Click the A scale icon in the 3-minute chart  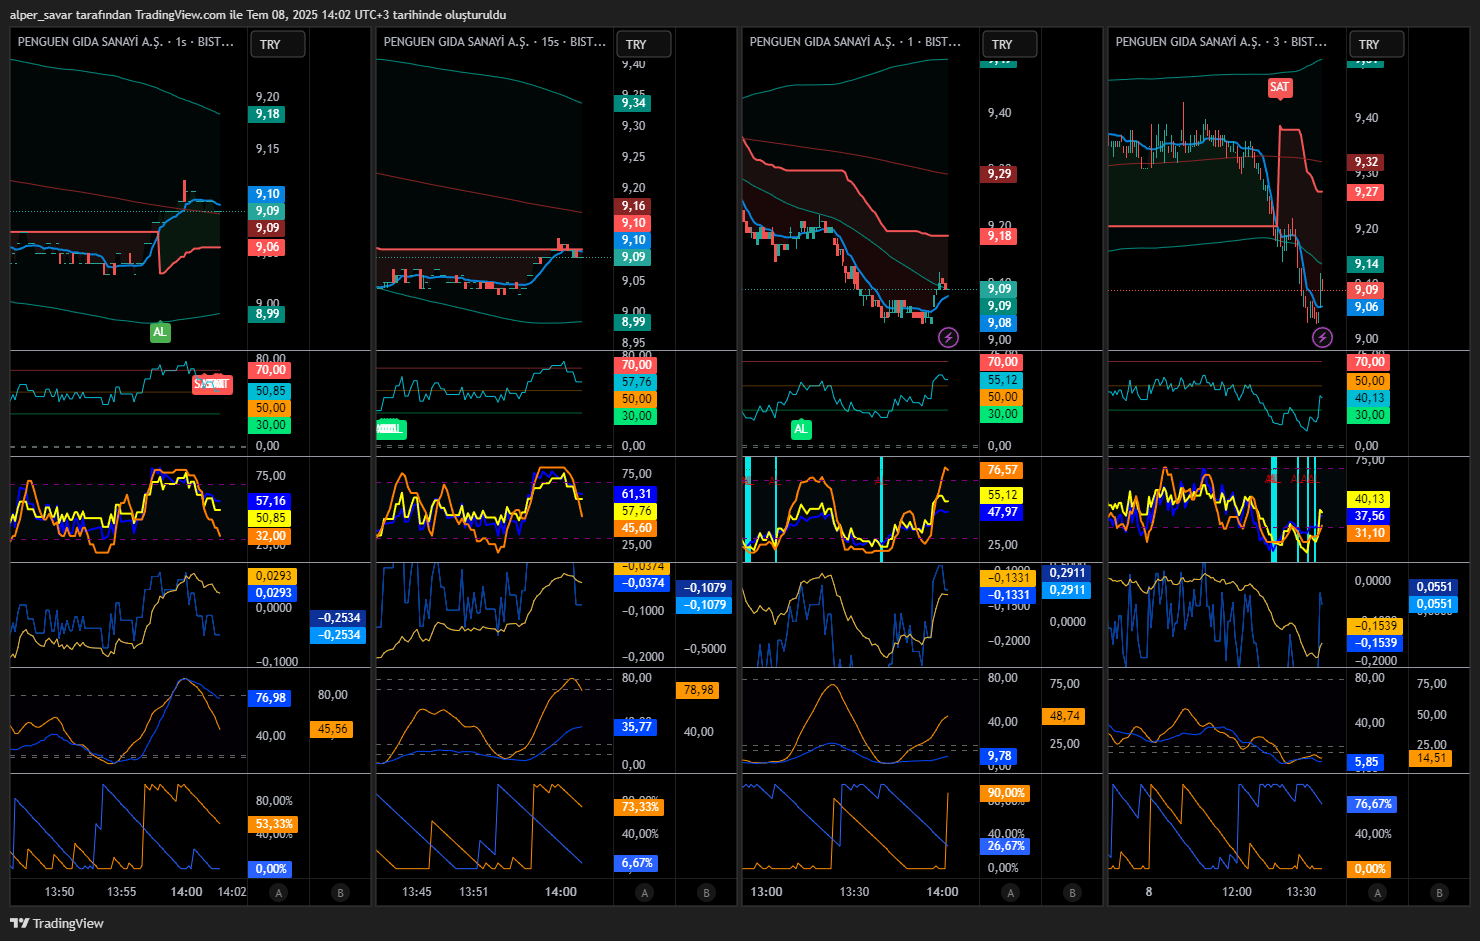pos(1378,893)
